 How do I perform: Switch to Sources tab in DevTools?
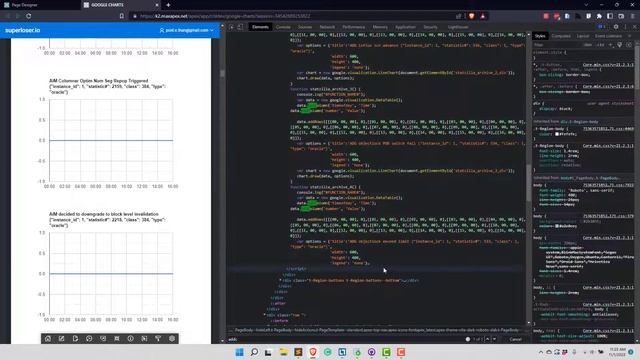click(305, 27)
